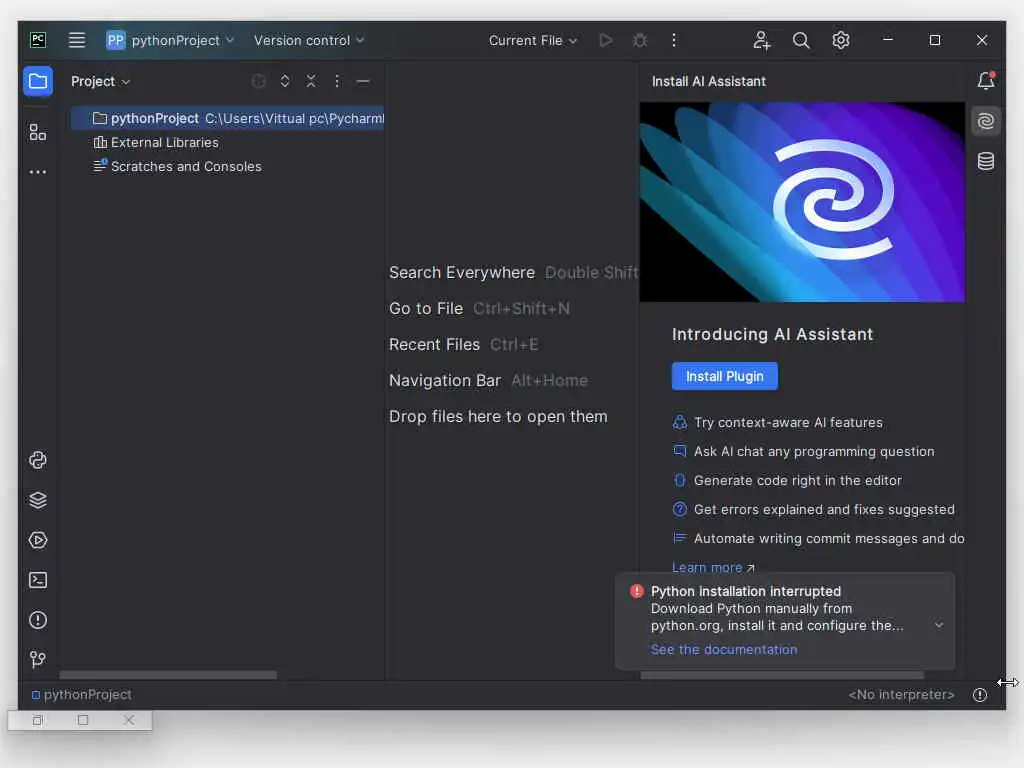Open the Project tool window folder icon

tap(38, 82)
